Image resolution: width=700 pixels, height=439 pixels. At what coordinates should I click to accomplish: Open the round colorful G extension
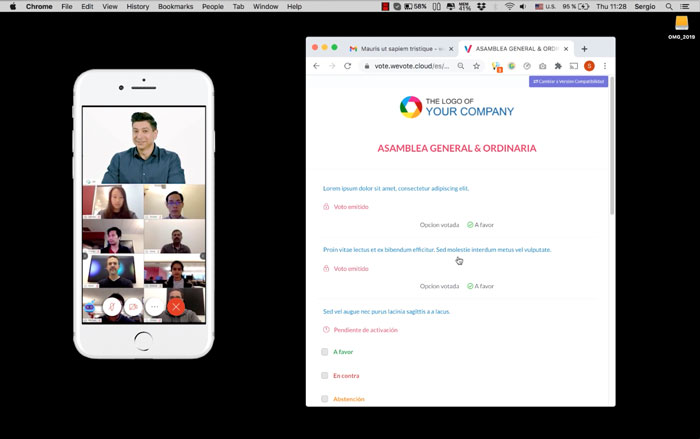click(x=512, y=66)
